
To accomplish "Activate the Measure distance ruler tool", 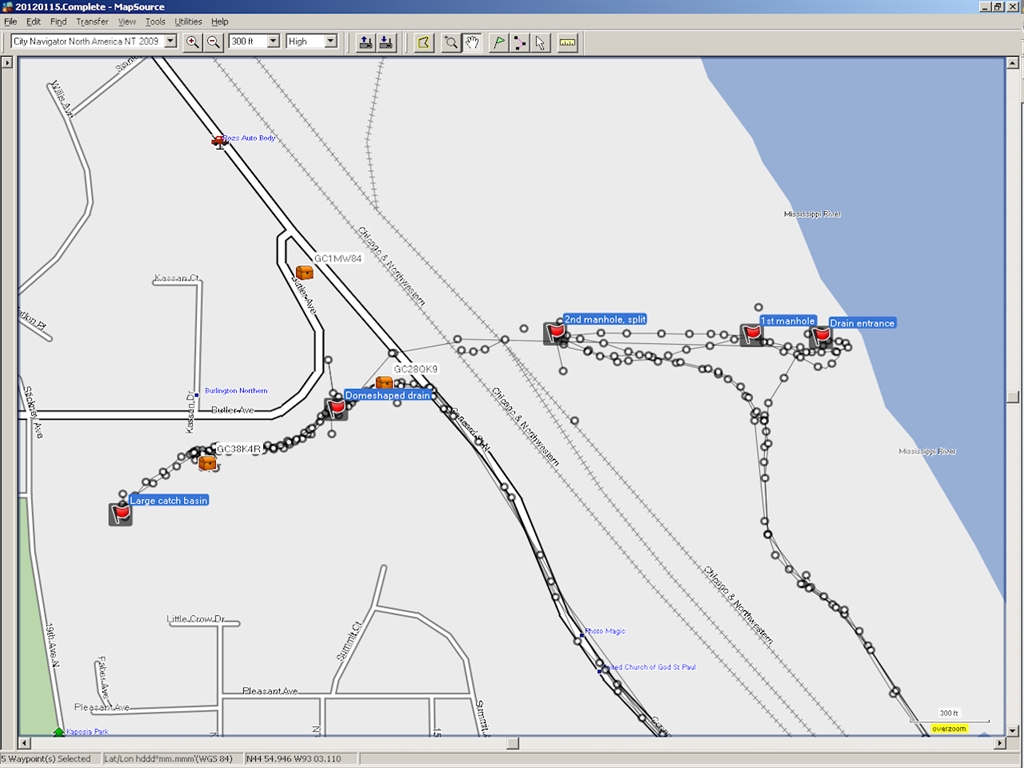I will click(568, 42).
